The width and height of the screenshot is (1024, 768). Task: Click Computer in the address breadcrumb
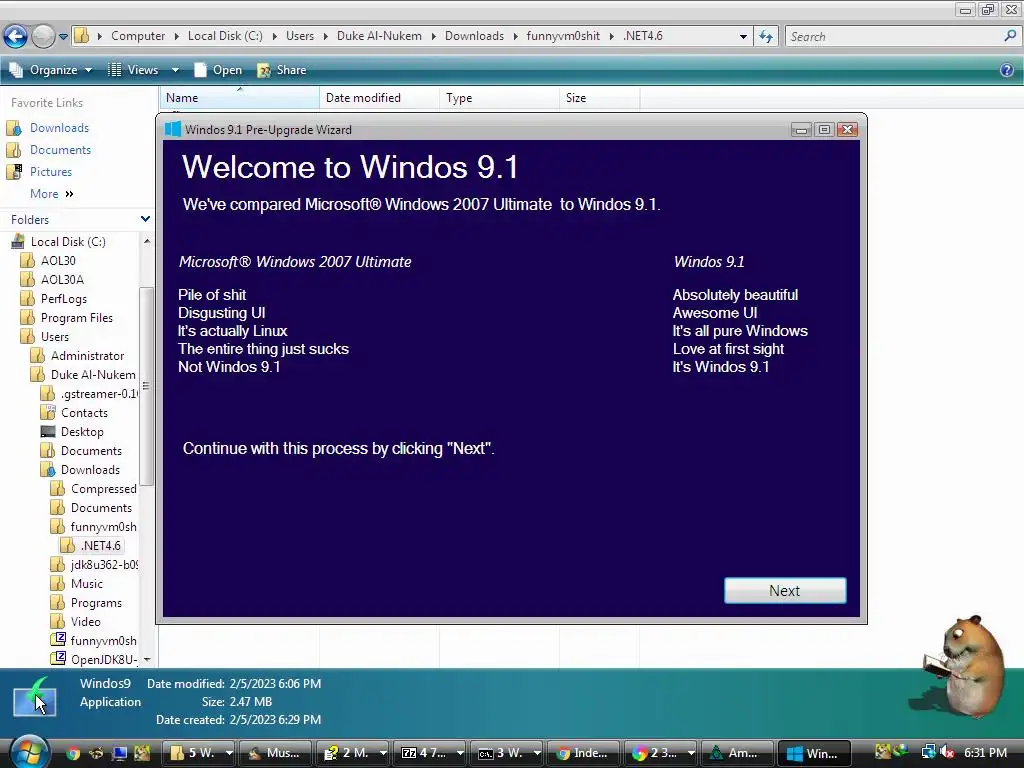[x=138, y=36]
